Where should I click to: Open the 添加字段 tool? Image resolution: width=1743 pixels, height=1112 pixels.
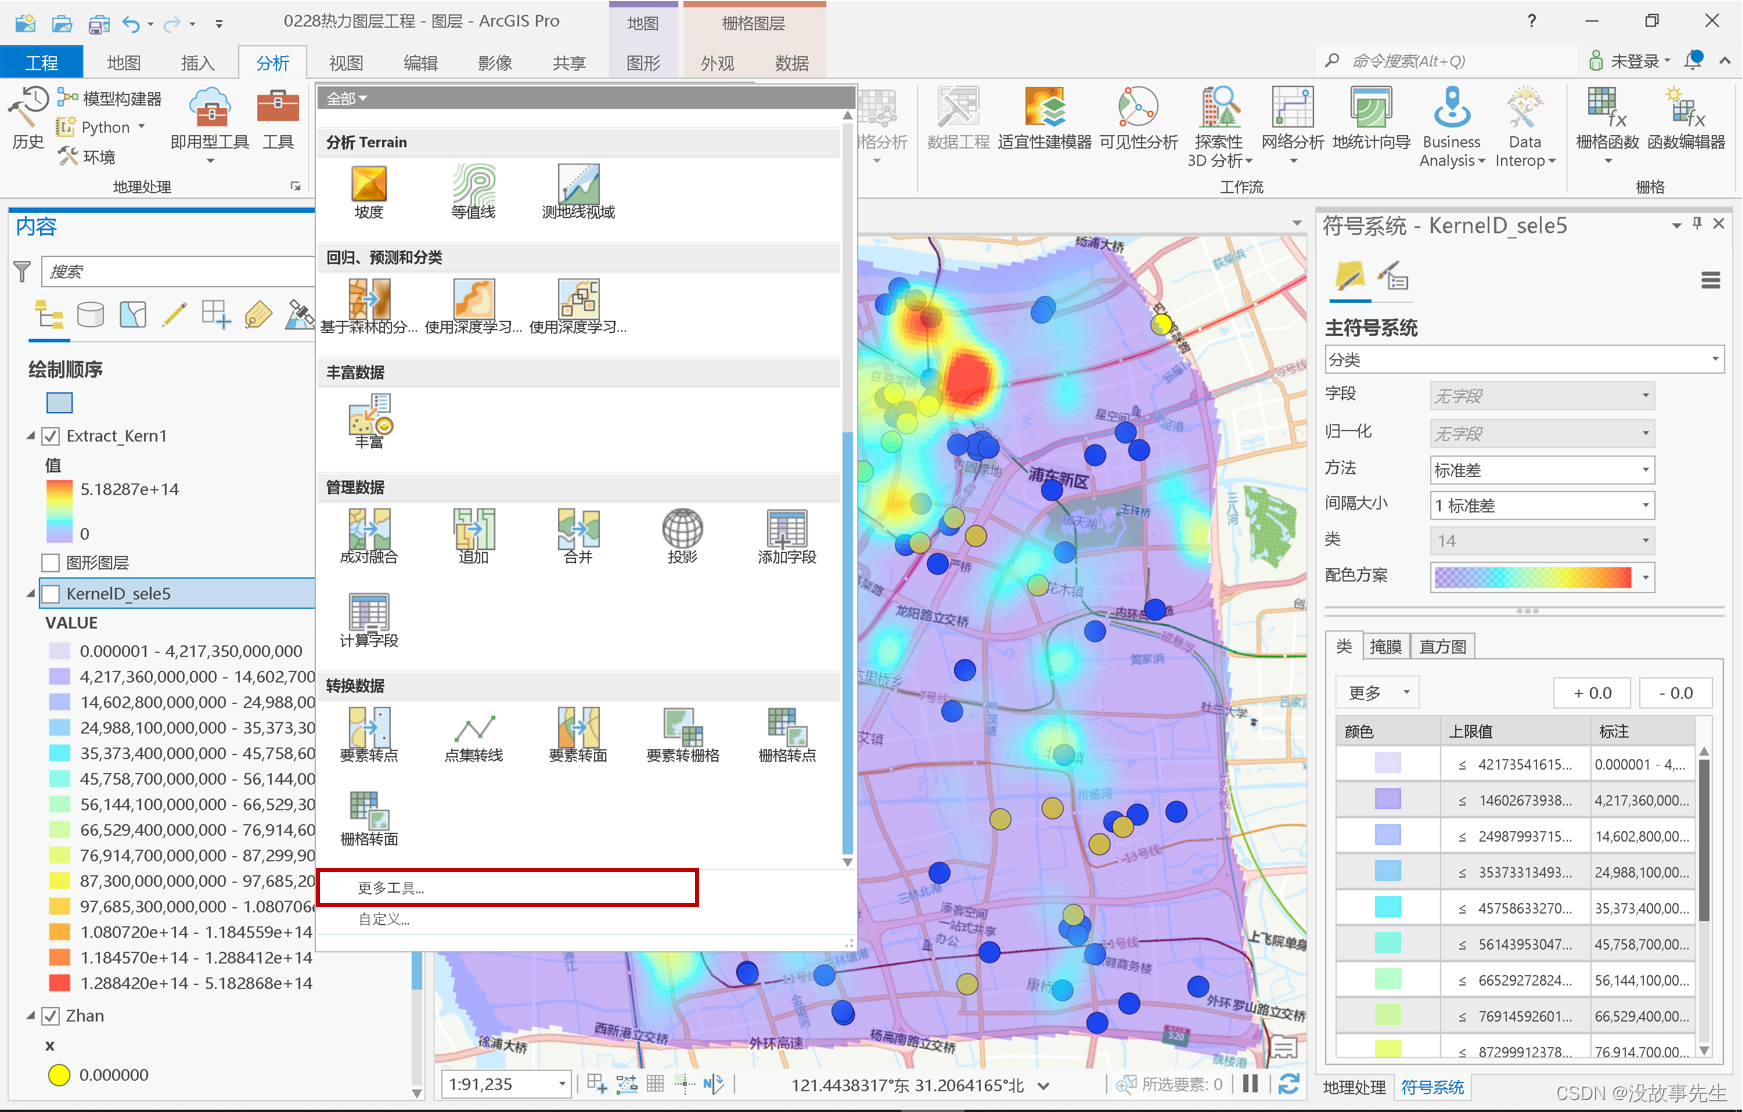click(787, 536)
